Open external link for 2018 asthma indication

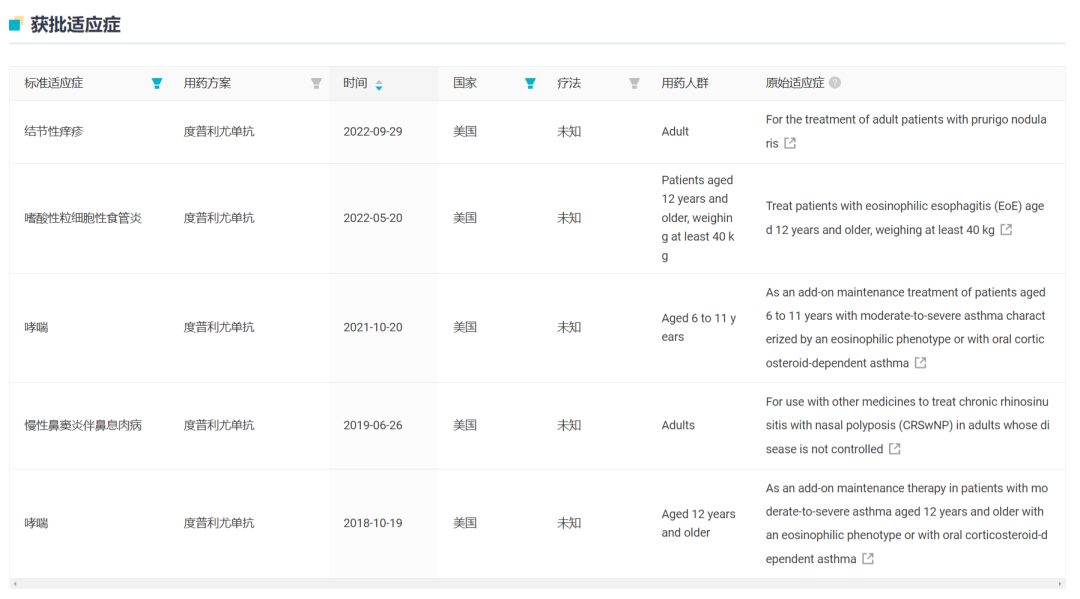point(868,558)
